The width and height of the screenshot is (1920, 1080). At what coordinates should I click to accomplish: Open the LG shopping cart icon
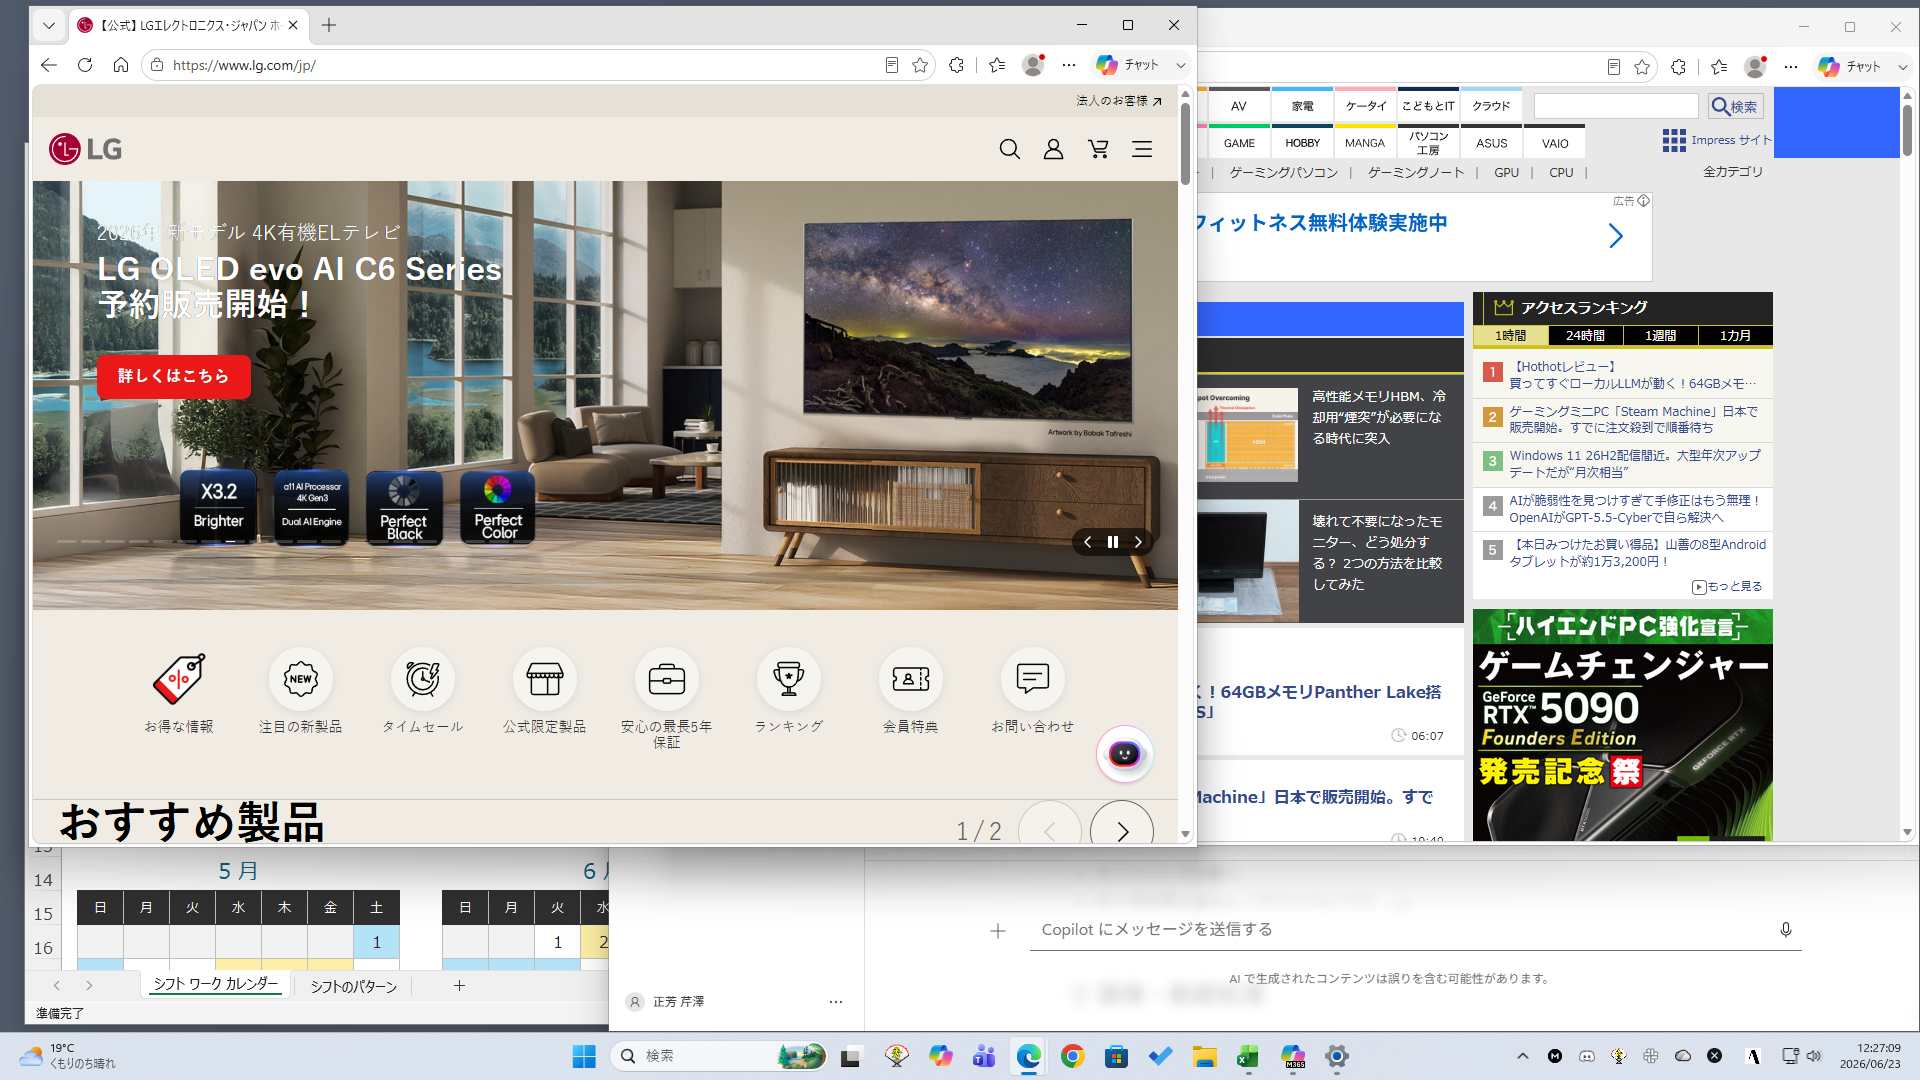click(1098, 149)
